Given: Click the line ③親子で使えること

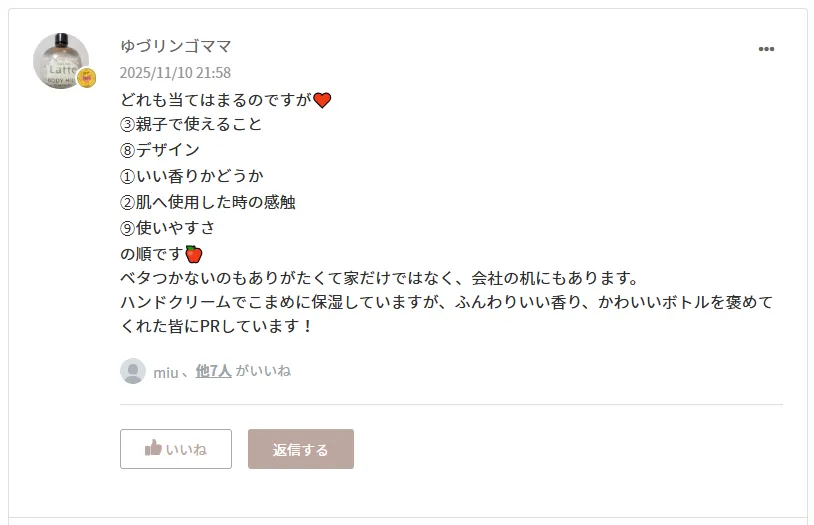Looking at the screenshot, I should point(191,124).
